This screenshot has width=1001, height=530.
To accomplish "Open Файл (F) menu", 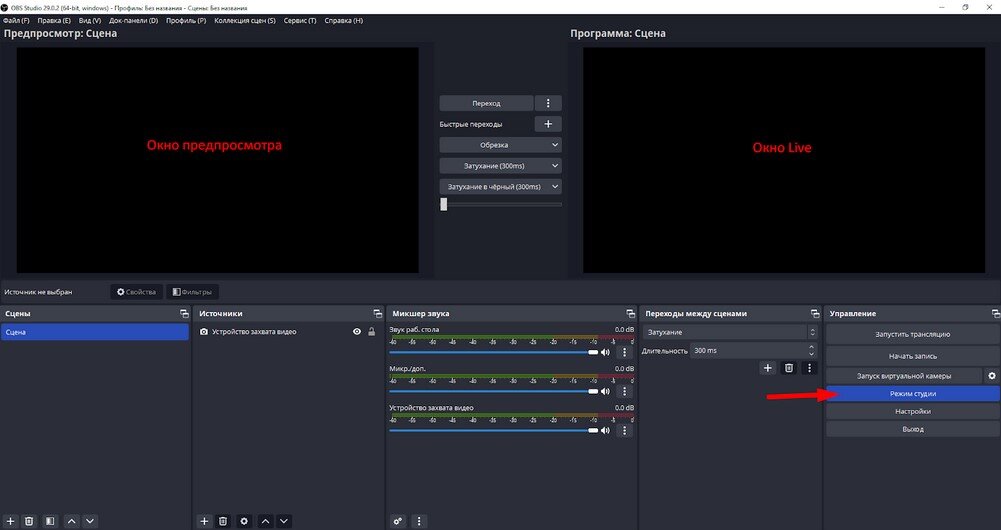I will [x=16, y=20].
